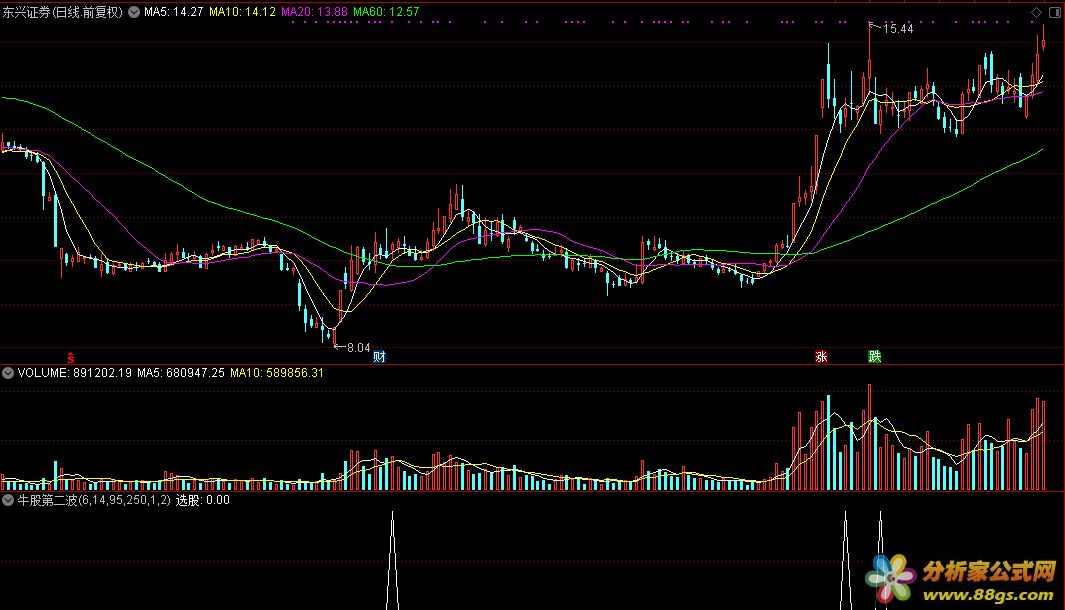Click the green 跌 marker icon

pyautogui.click(x=875, y=357)
